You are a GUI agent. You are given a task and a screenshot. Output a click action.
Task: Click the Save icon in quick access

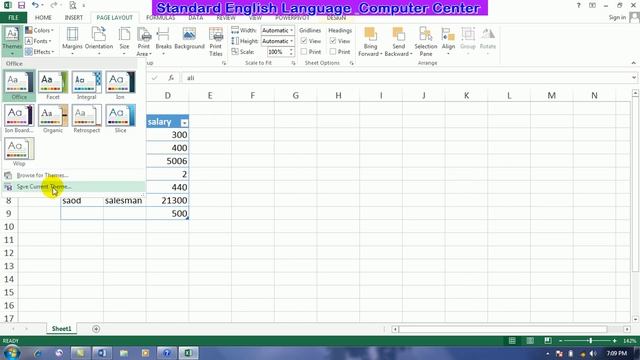pos(21,5)
